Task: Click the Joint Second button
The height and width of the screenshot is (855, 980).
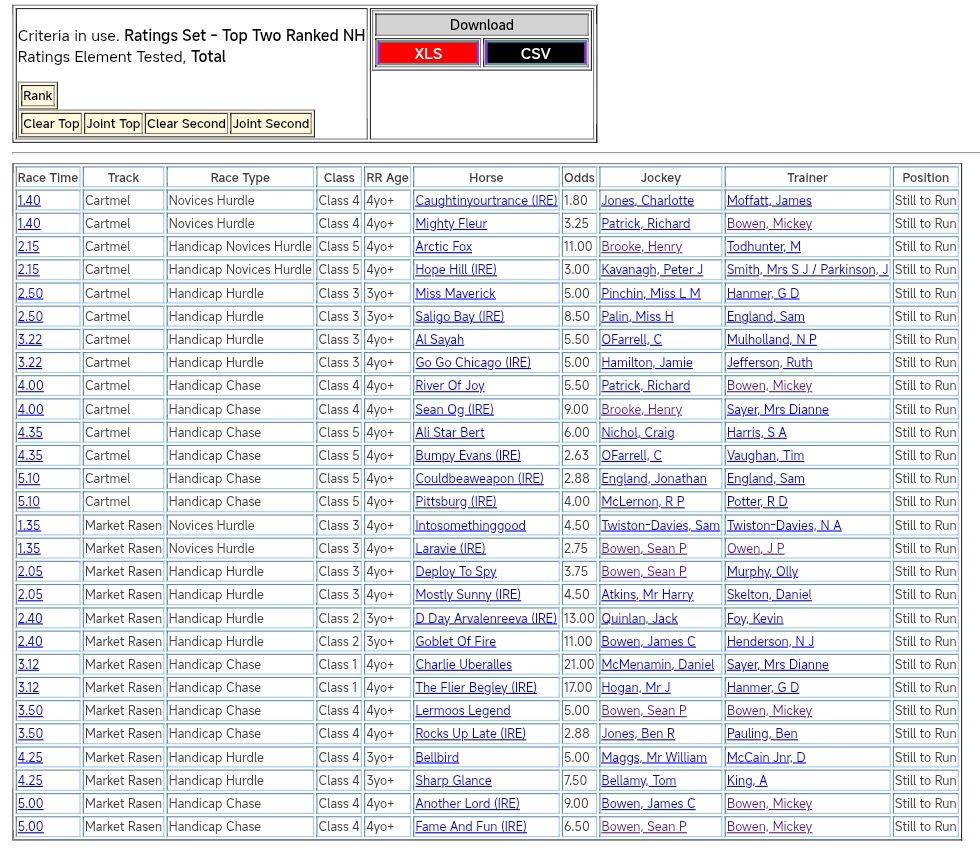Action: pyautogui.click(x=271, y=124)
